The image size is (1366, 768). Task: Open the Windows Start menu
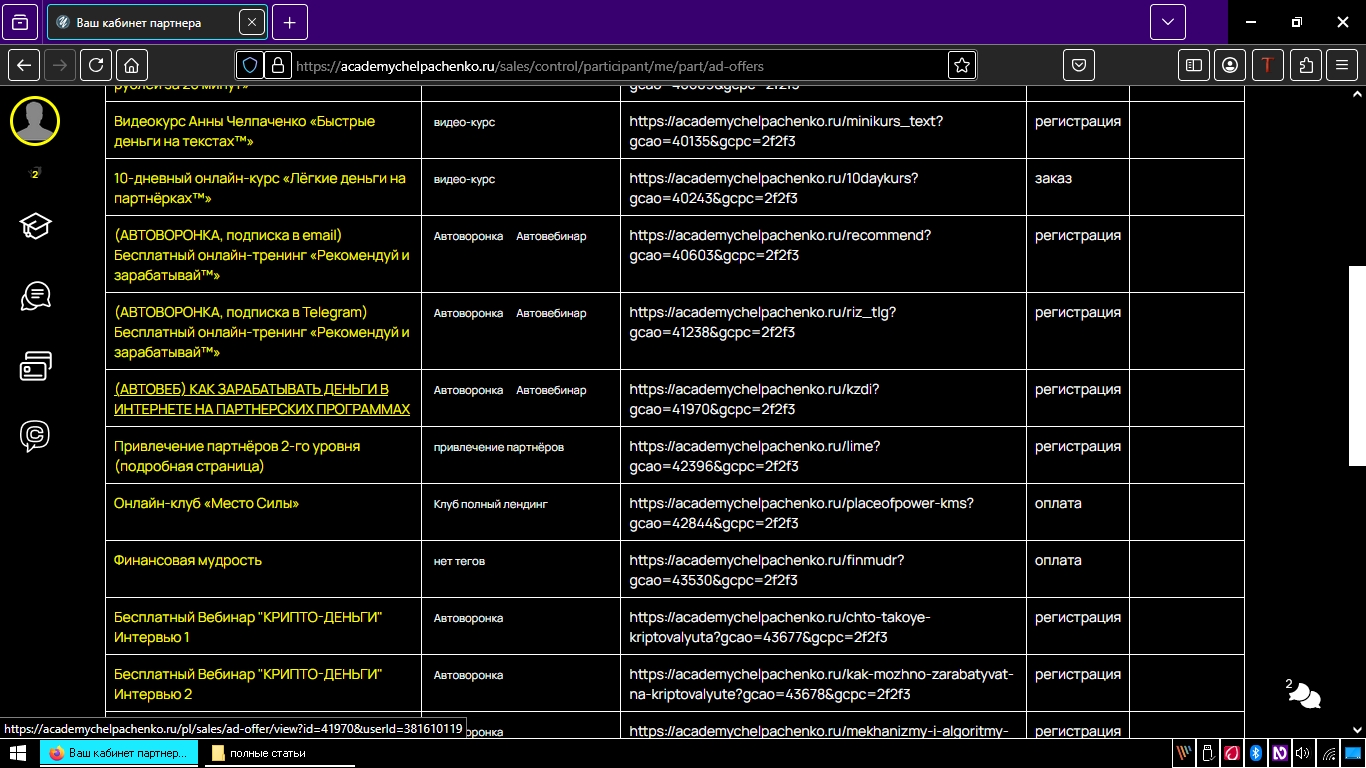17,753
